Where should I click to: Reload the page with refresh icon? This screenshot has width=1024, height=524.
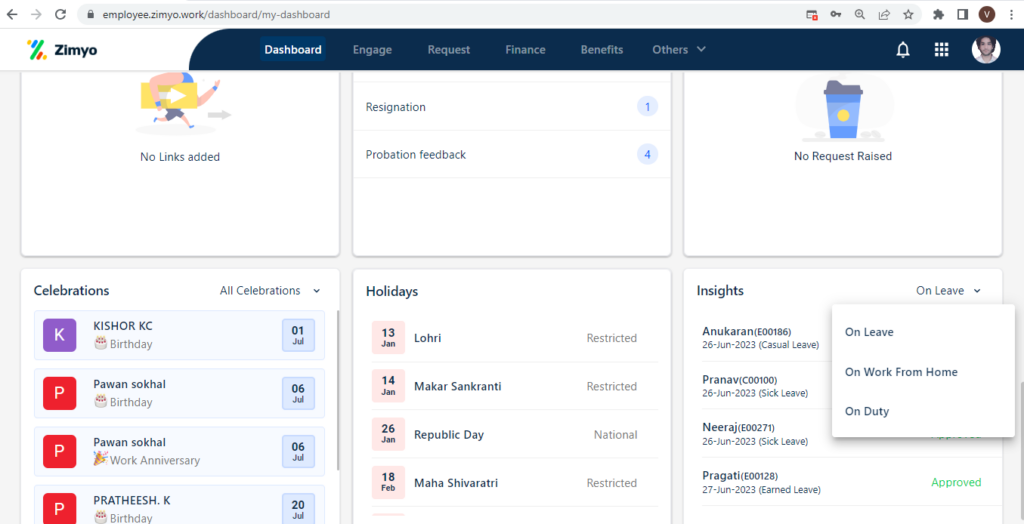pyautogui.click(x=60, y=14)
